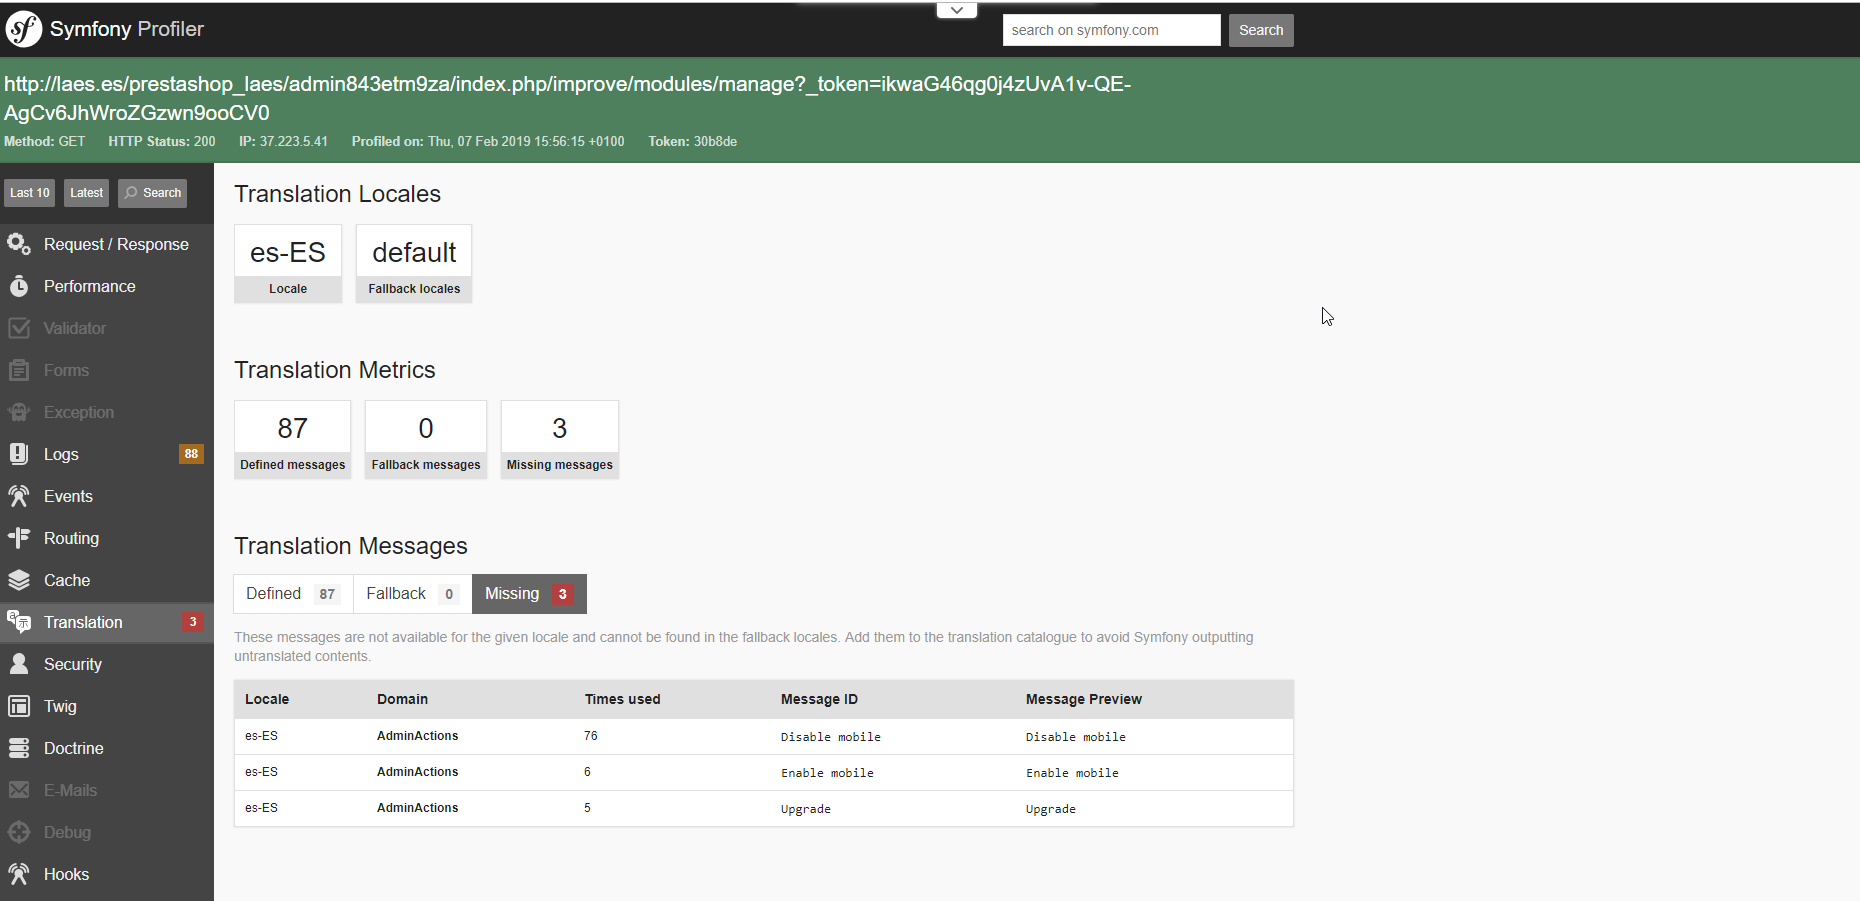This screenshot has width=1860, height=901.
Task: Click the profiled URL link
Action: (x=567, y=98)
